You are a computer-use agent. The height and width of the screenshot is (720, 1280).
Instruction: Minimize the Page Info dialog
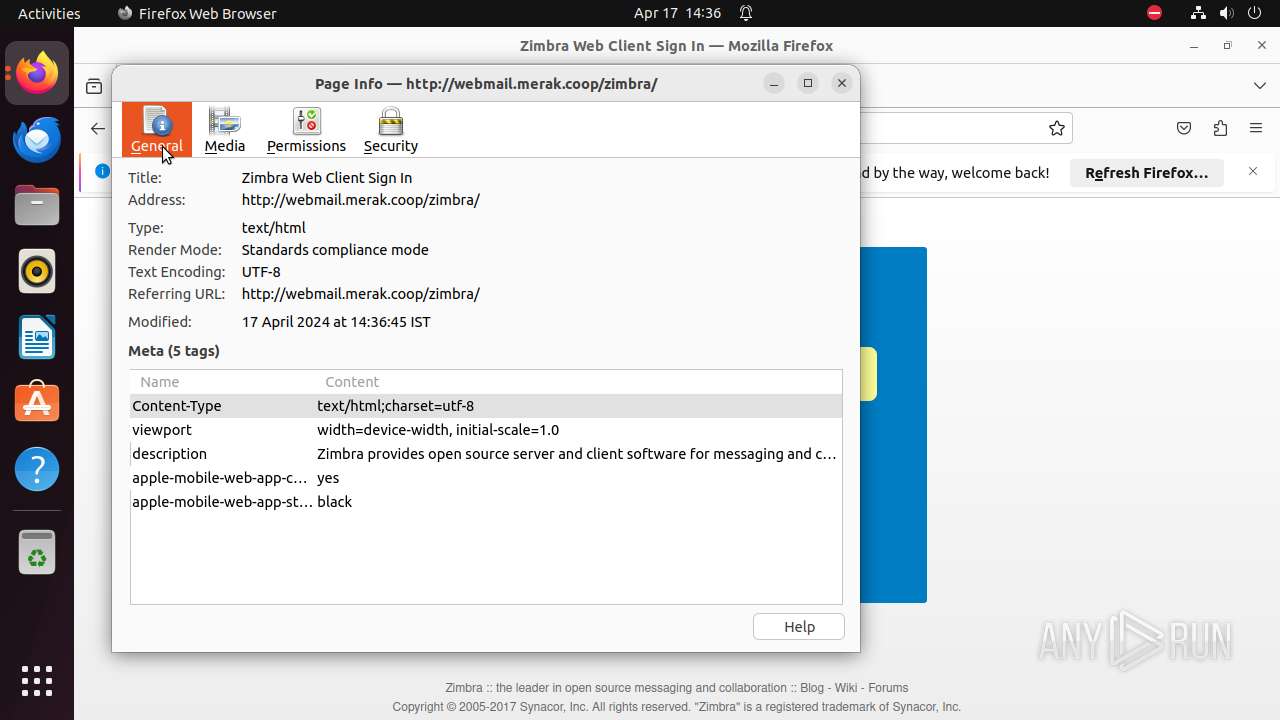(x=774, y=83)
